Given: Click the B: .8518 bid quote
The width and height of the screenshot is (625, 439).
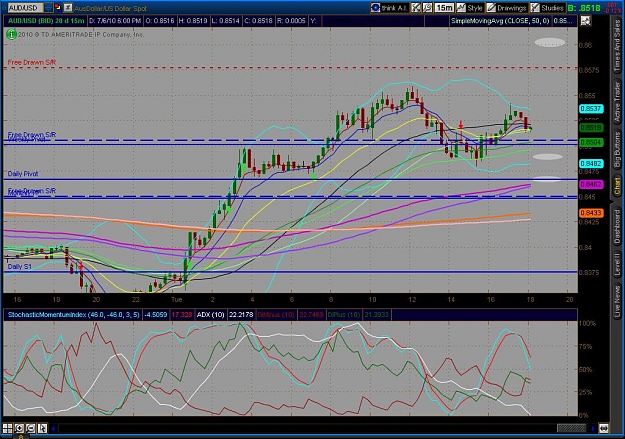Looking at the screenshot, I should [x=584, y=8].
